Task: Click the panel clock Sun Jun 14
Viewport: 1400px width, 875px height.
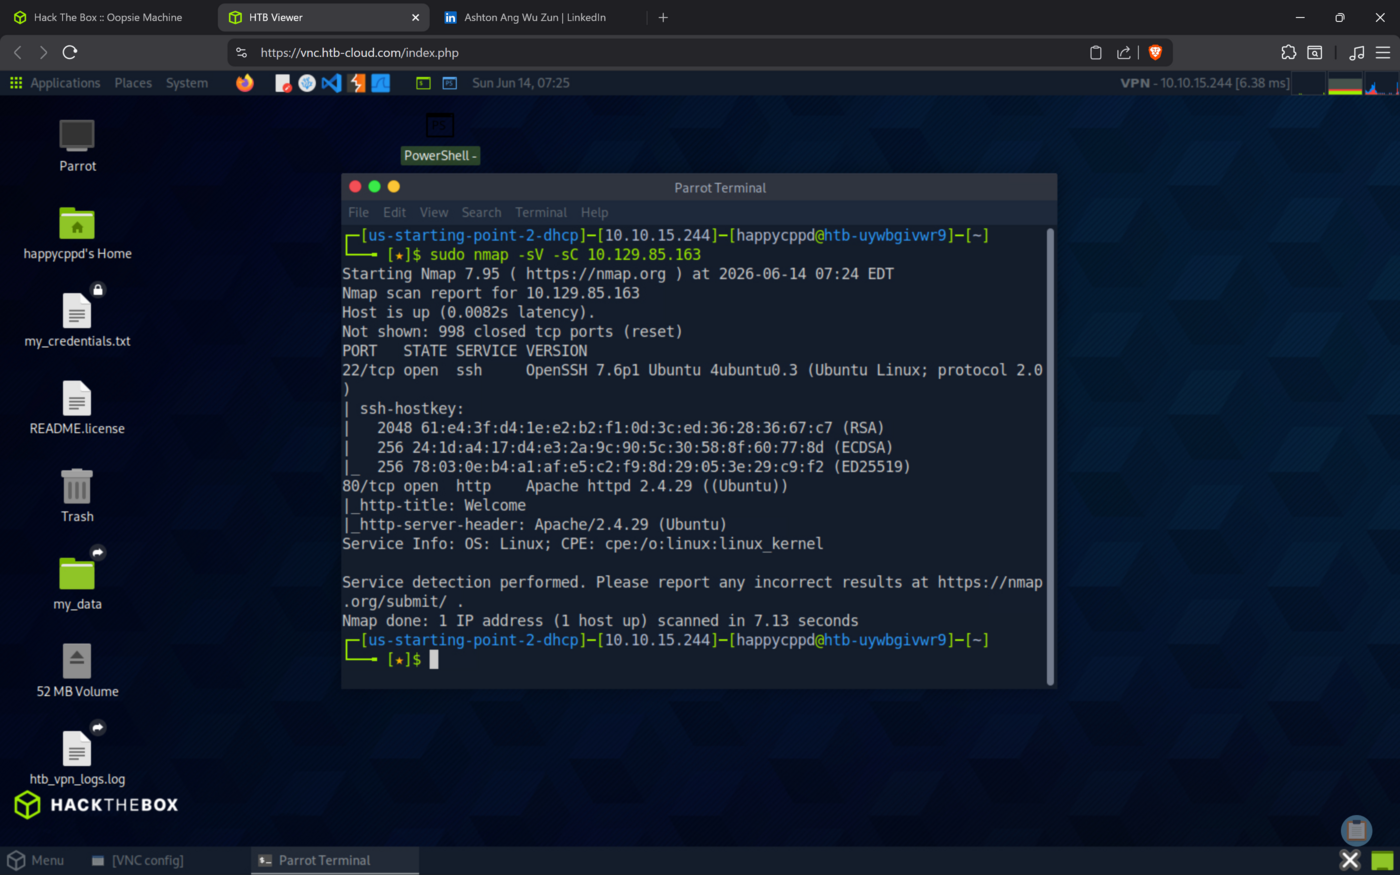Action: coord(521,83)
